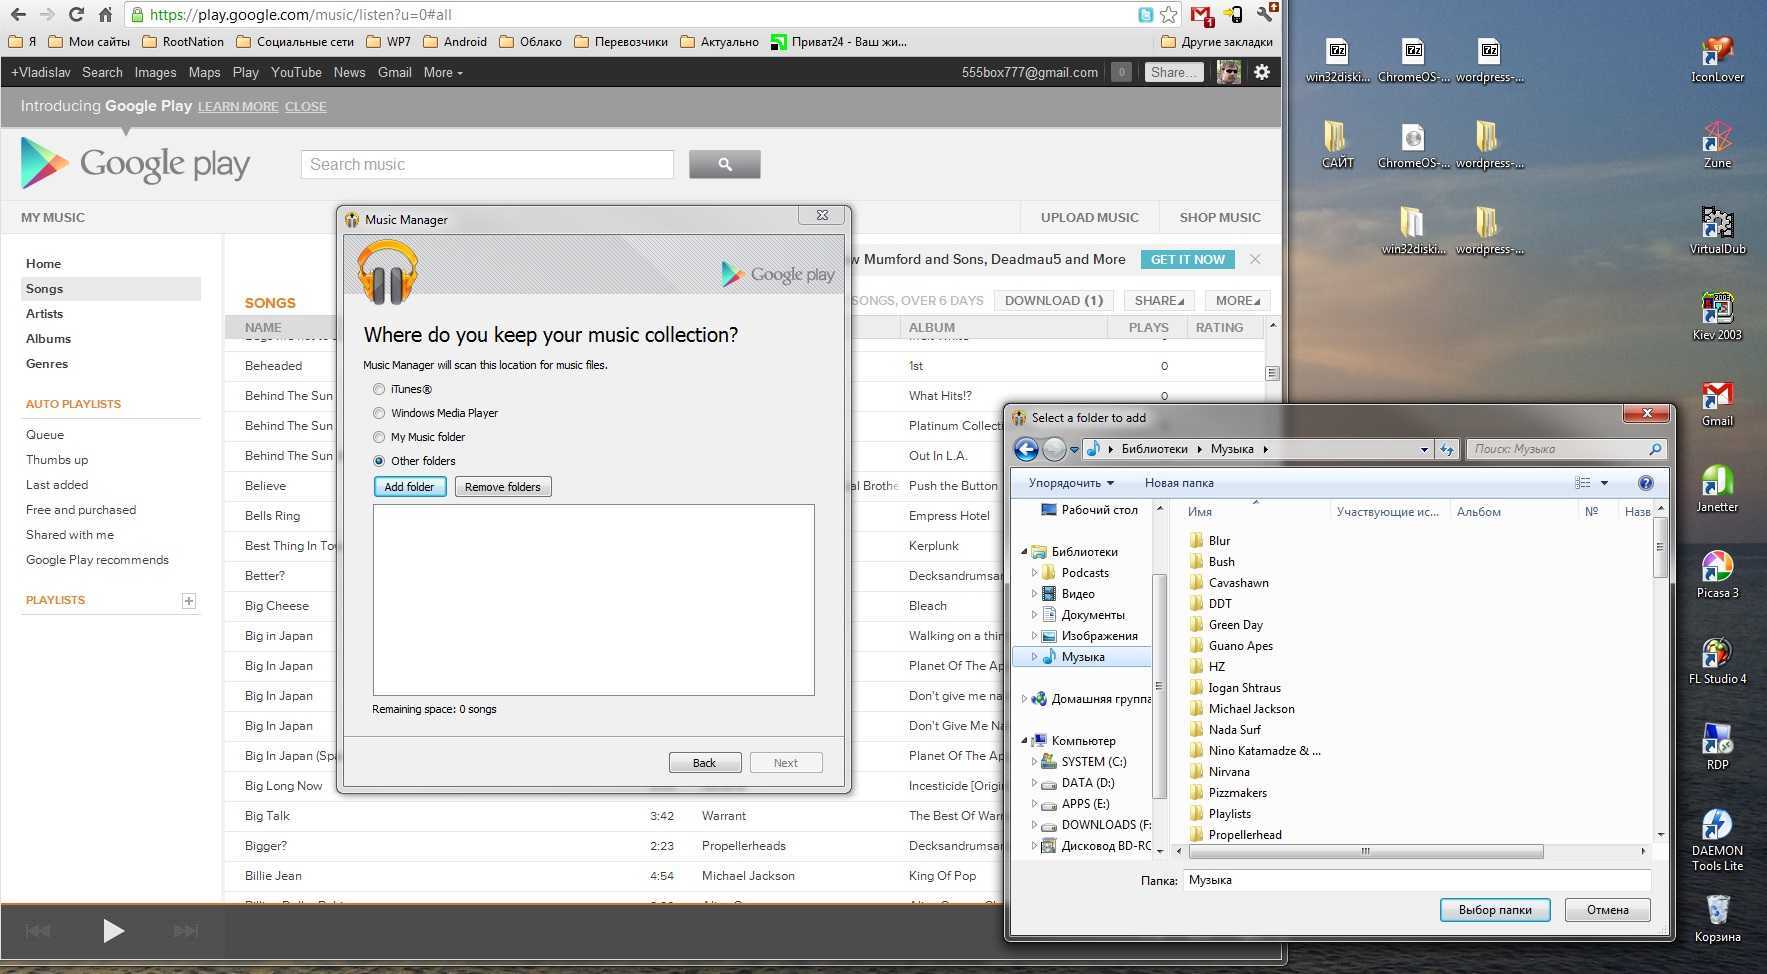Click the Add folder button
Viewport: 1767px width, 974px height.
click(409, 487)
